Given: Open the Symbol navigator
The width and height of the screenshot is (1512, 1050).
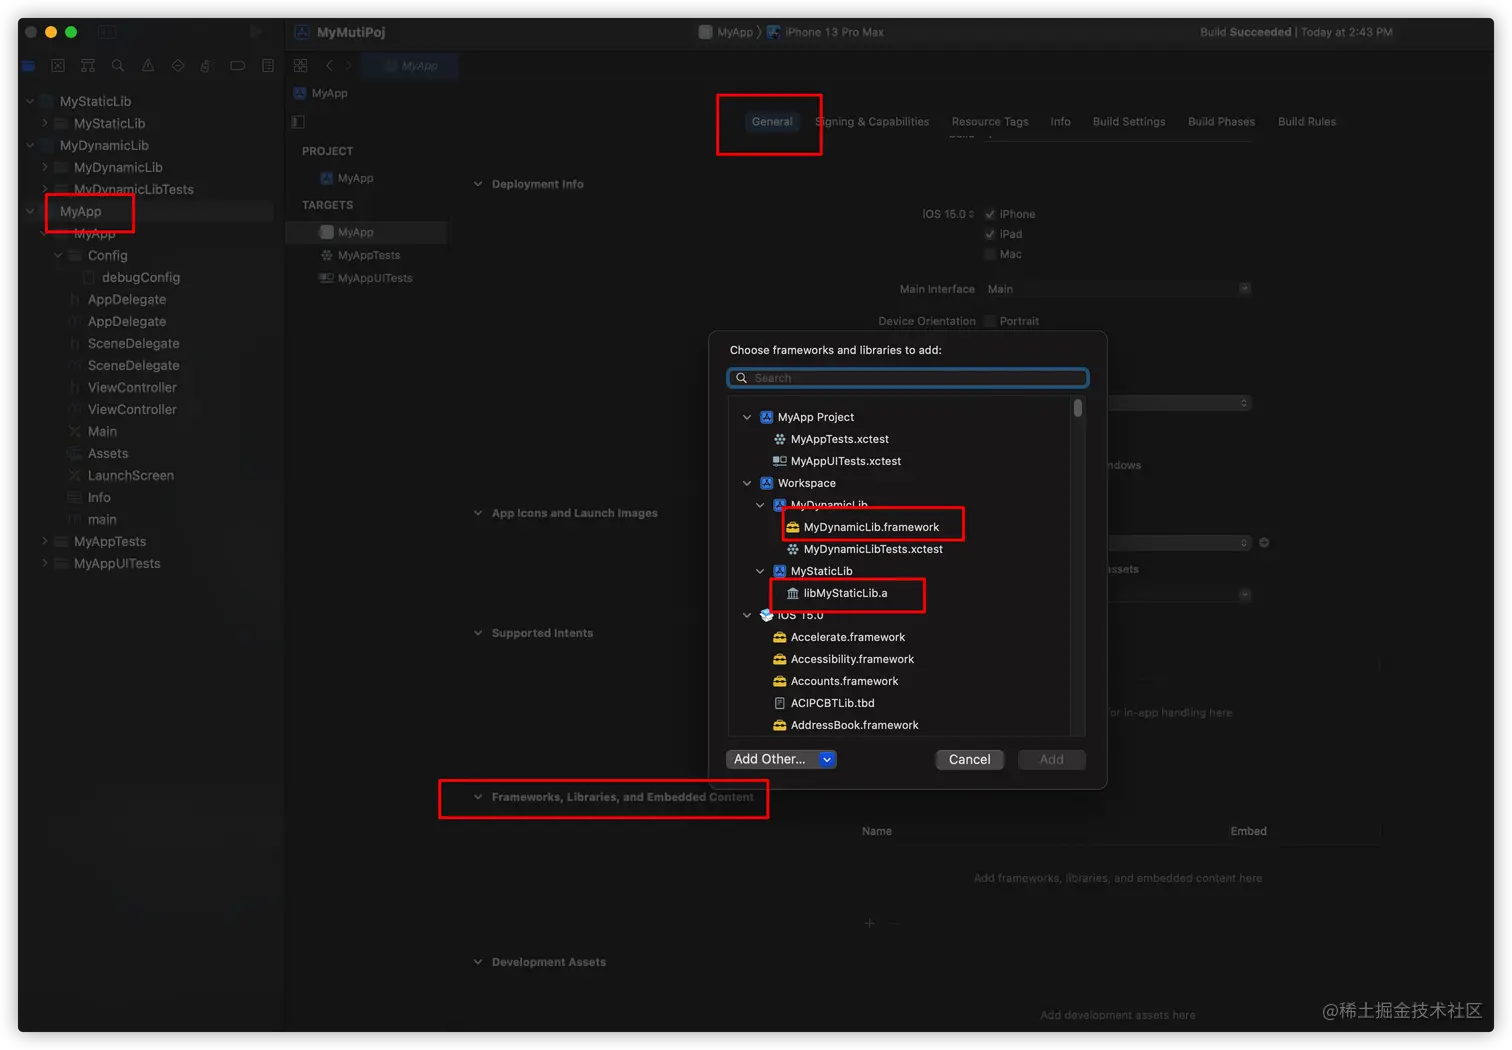Looking at the screenshot, I should pos(88,66).
